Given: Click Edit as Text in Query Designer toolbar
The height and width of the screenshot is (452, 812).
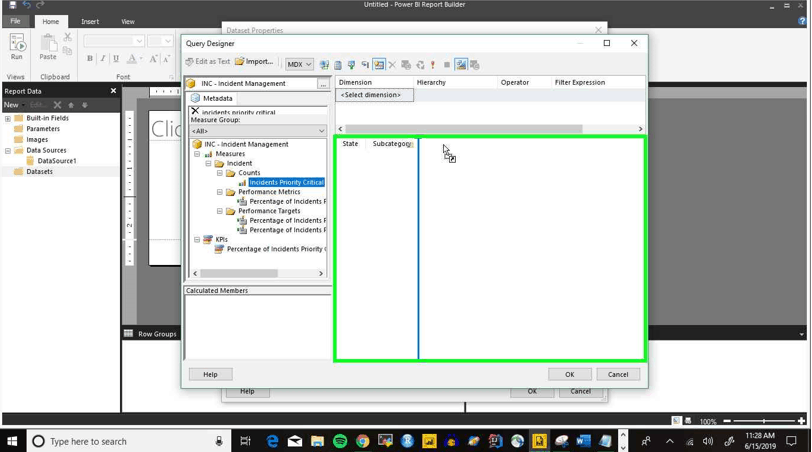Looking at the screenshot, I should (208, 62).
